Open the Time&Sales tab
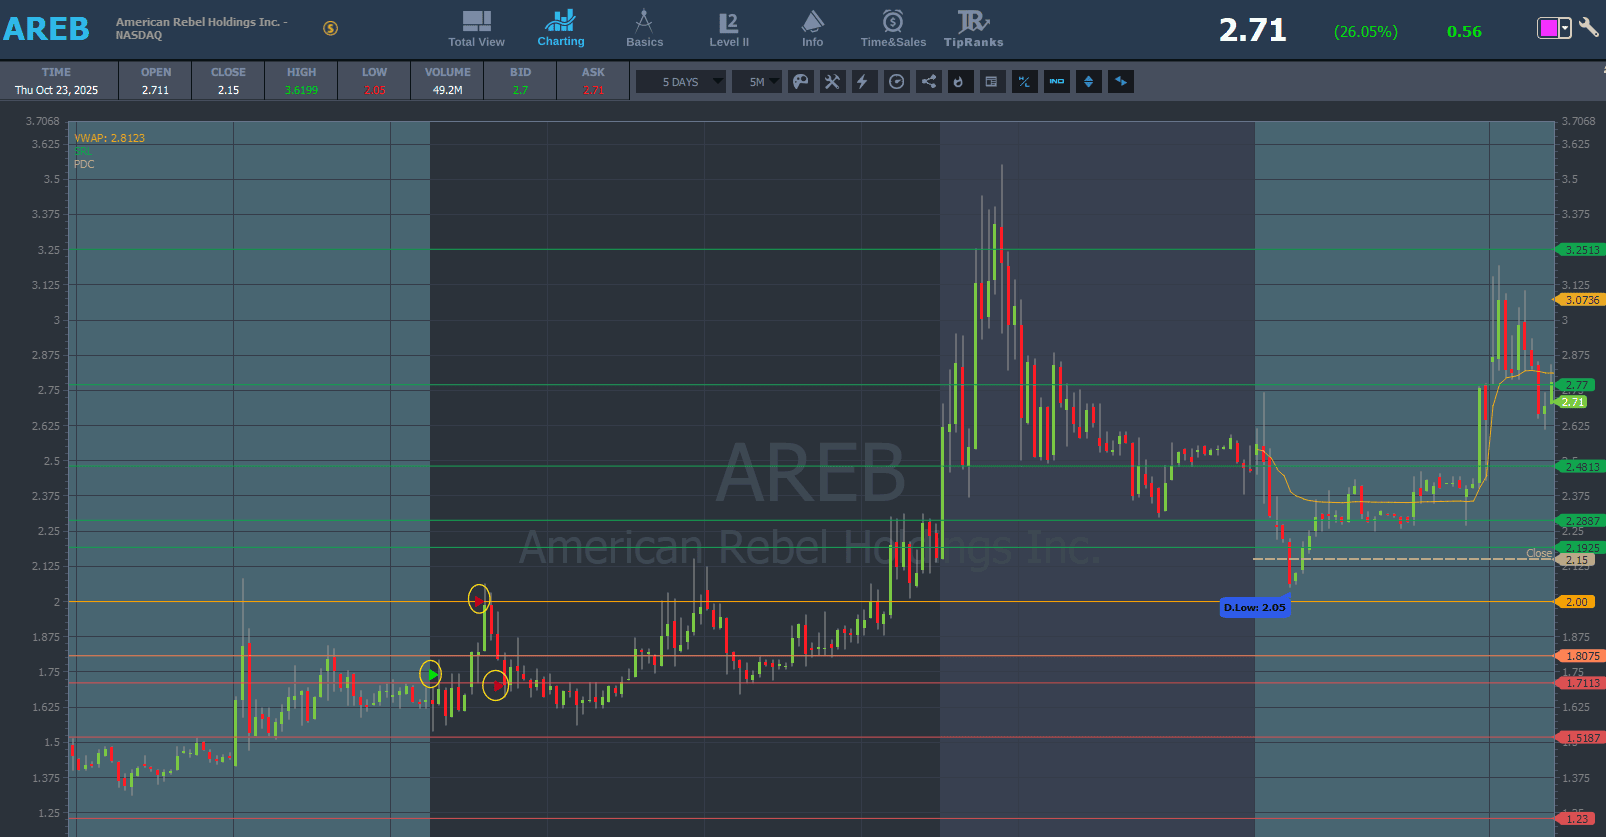 [893, 29]
